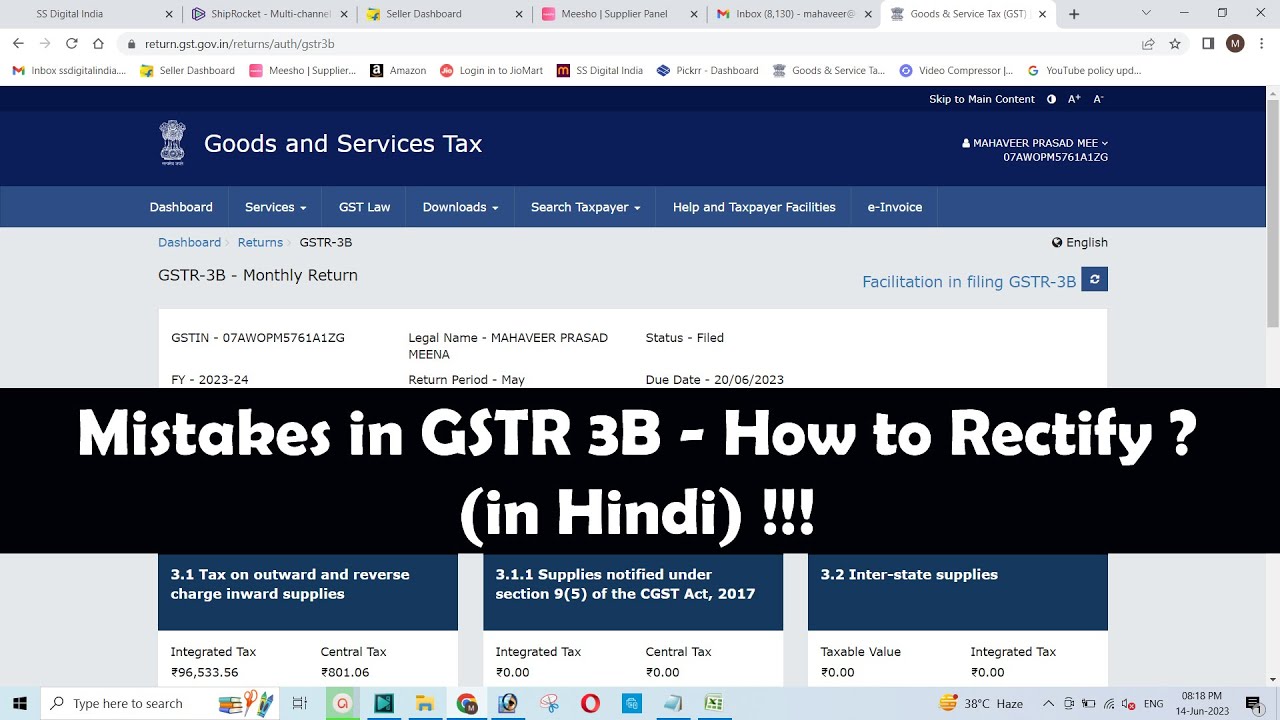Click the volume icon in tray
This screenshot has width=1280, height=720.
[x=1129, y=703]
